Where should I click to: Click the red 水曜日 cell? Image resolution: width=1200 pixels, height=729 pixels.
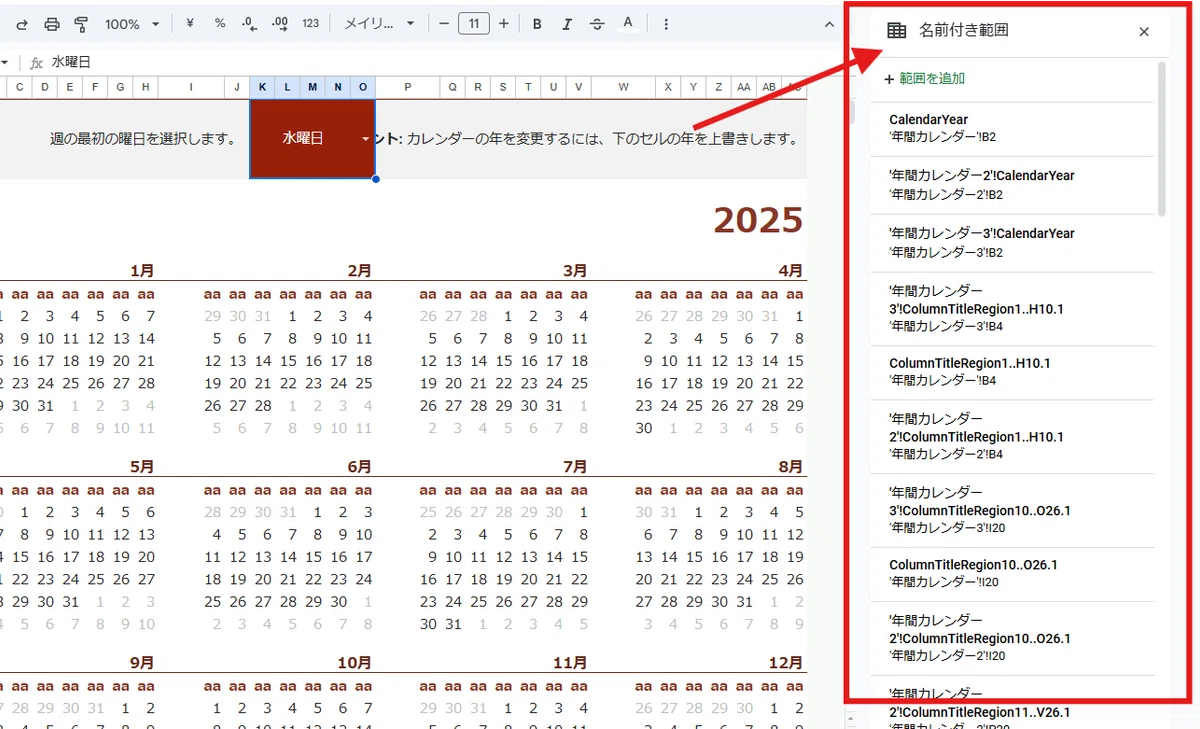[312, 138]
